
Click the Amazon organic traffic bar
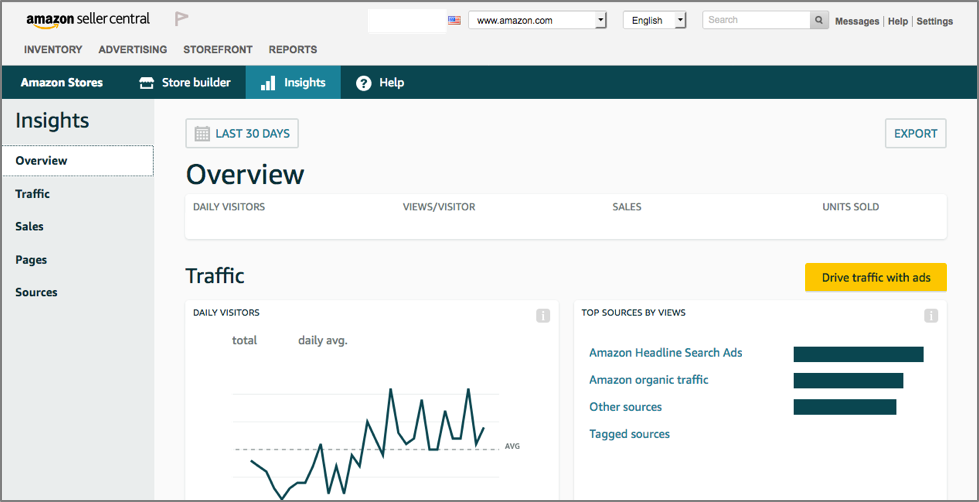click(848, 381)
